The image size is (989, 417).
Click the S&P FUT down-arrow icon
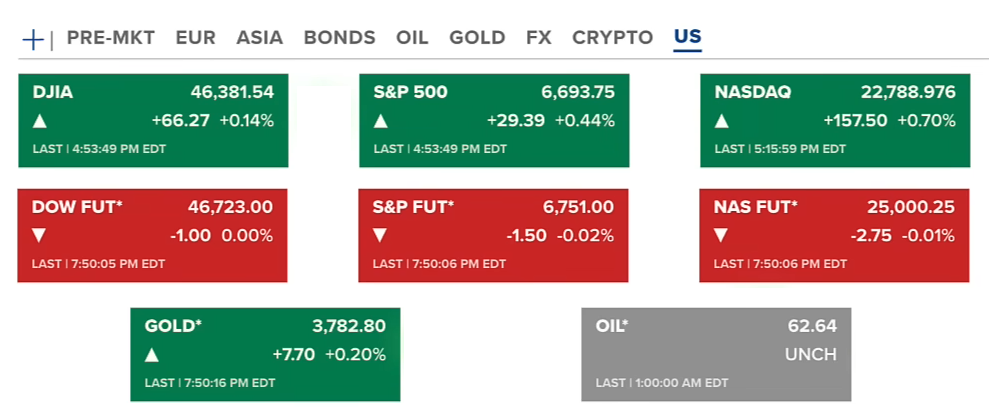(x=381, y=237)
